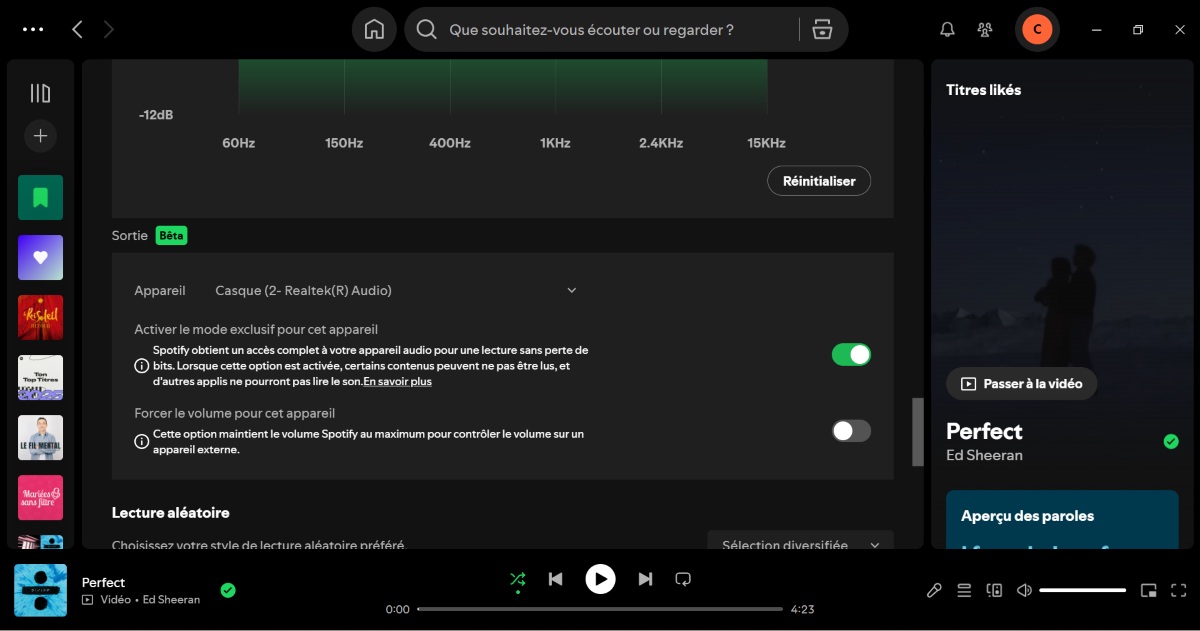Enter fullscreen mode

[1181, 590]
